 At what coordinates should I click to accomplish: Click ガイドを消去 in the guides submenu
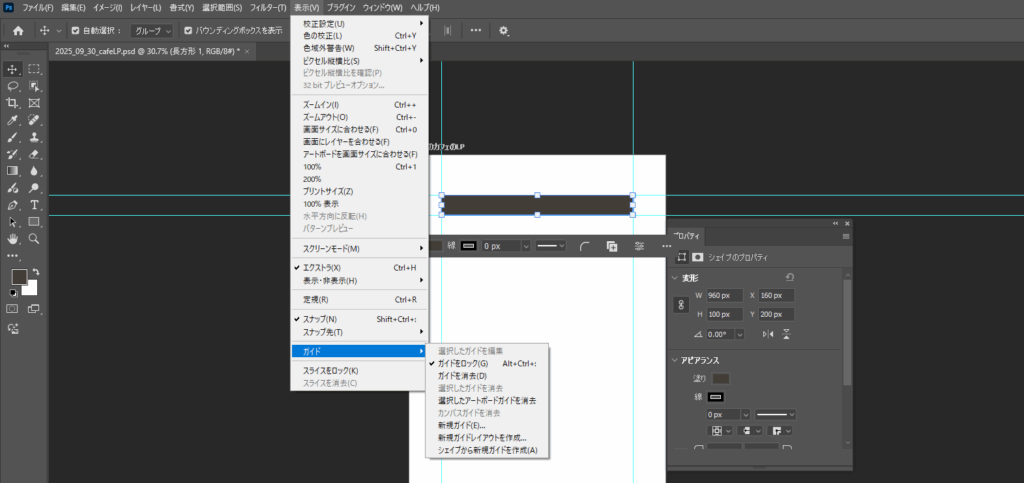point(462,376)
